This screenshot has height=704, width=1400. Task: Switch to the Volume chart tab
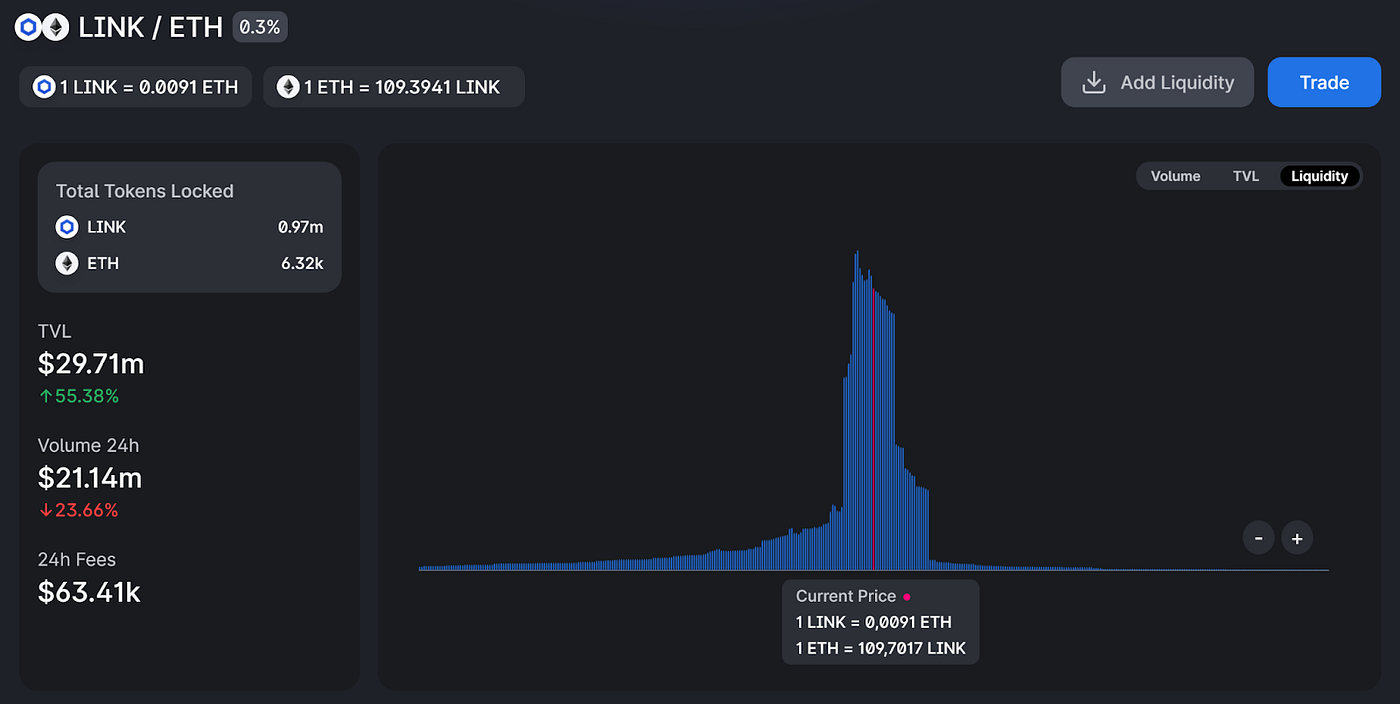[1175, 176]
